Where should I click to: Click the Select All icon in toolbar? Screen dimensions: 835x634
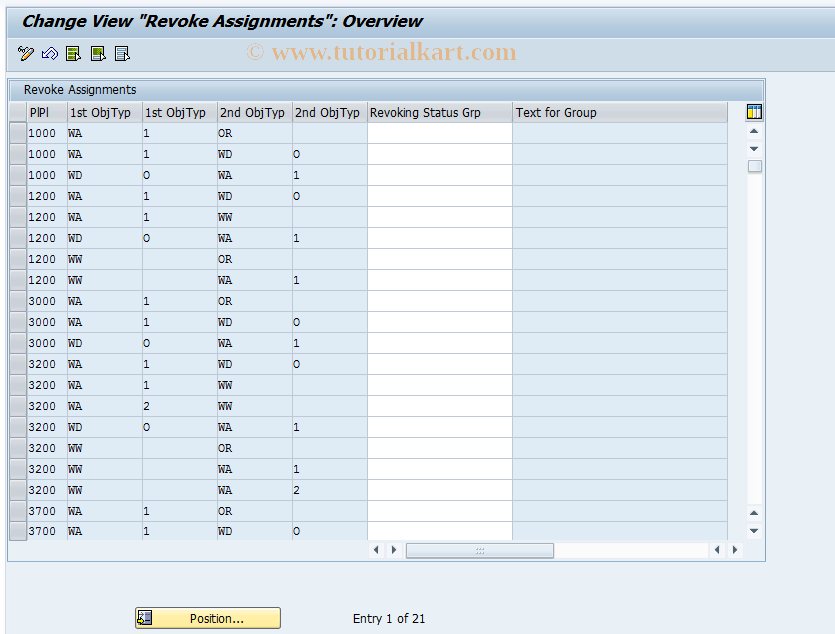(73, 53)
